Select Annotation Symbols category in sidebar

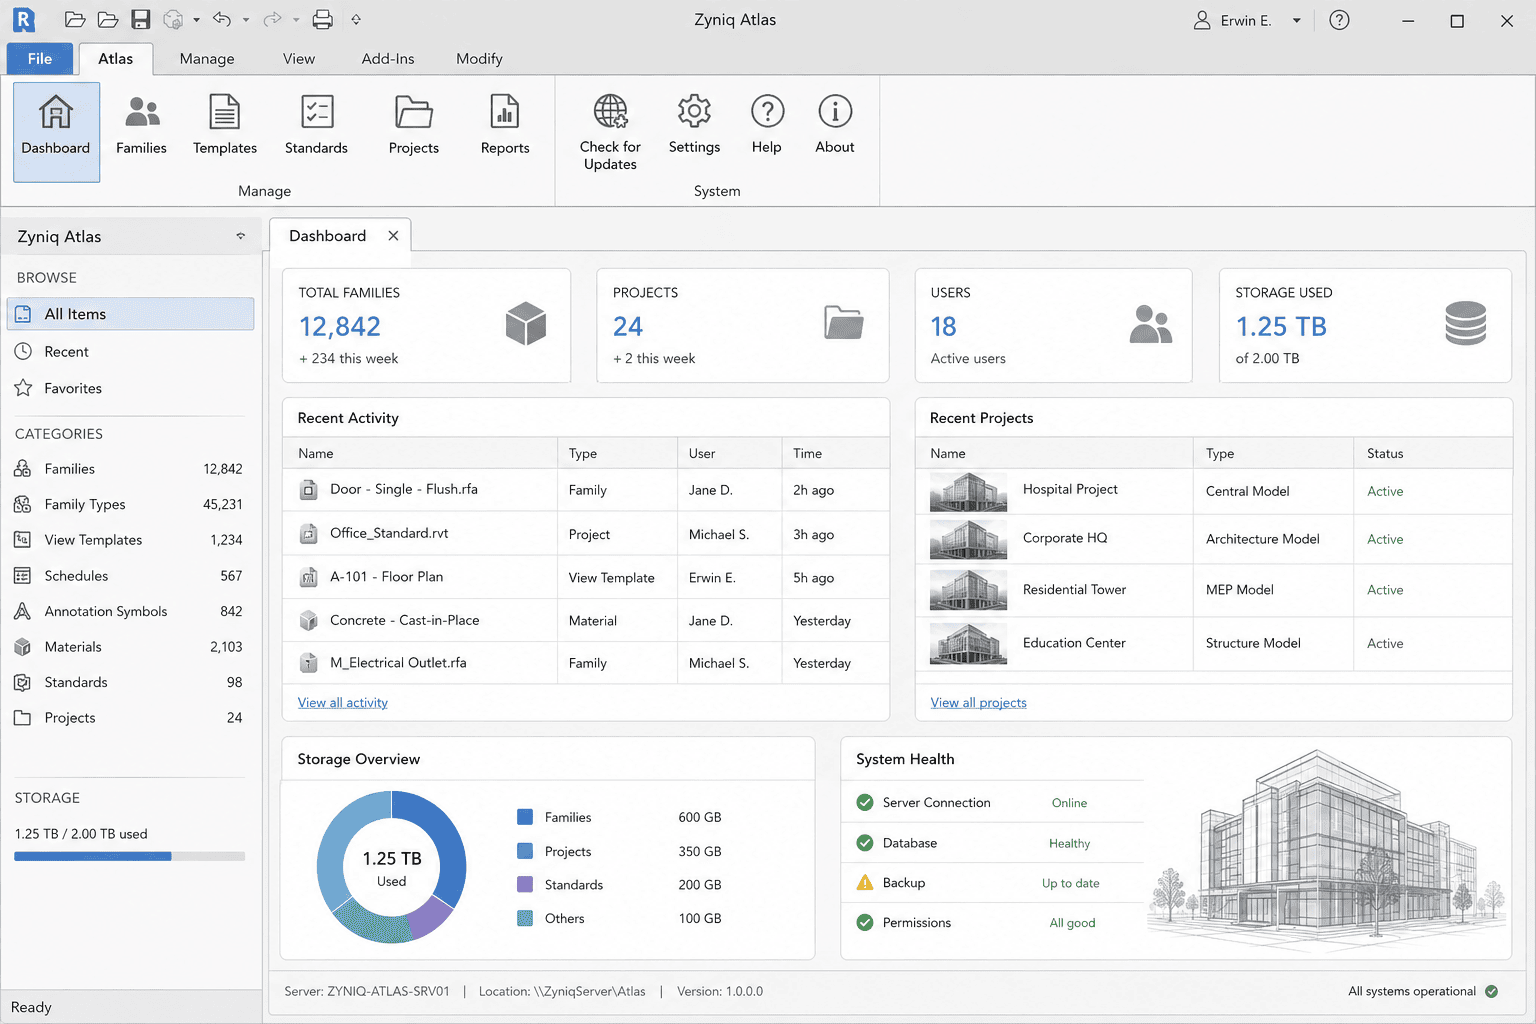(x=129, y=612)
